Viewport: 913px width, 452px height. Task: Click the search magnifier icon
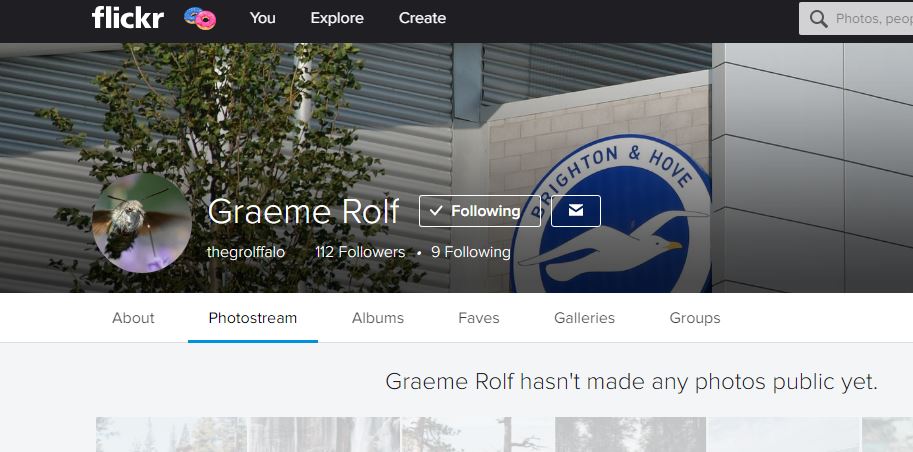tap(819, 19)
